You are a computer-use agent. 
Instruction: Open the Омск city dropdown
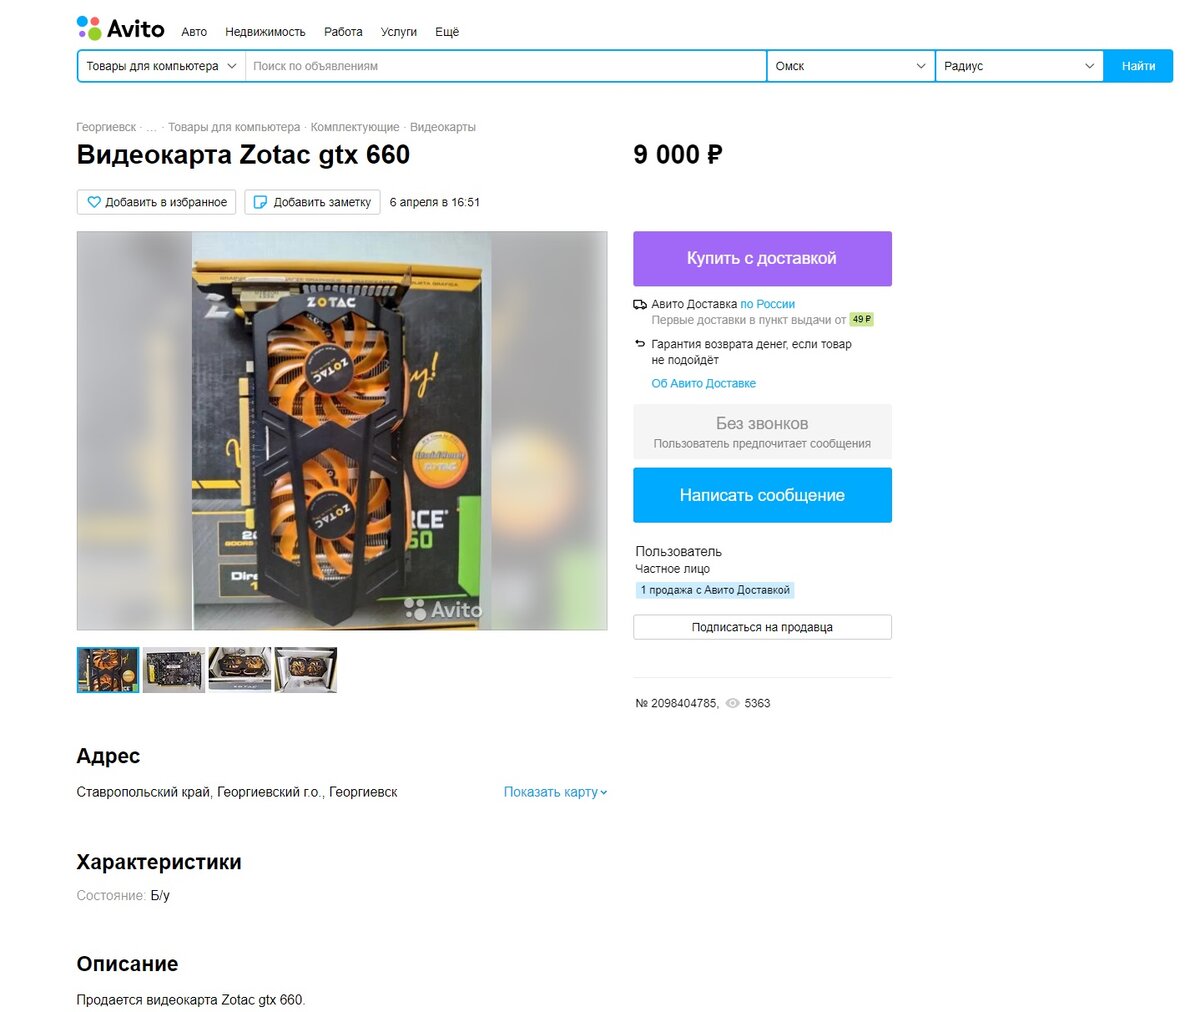851,66
